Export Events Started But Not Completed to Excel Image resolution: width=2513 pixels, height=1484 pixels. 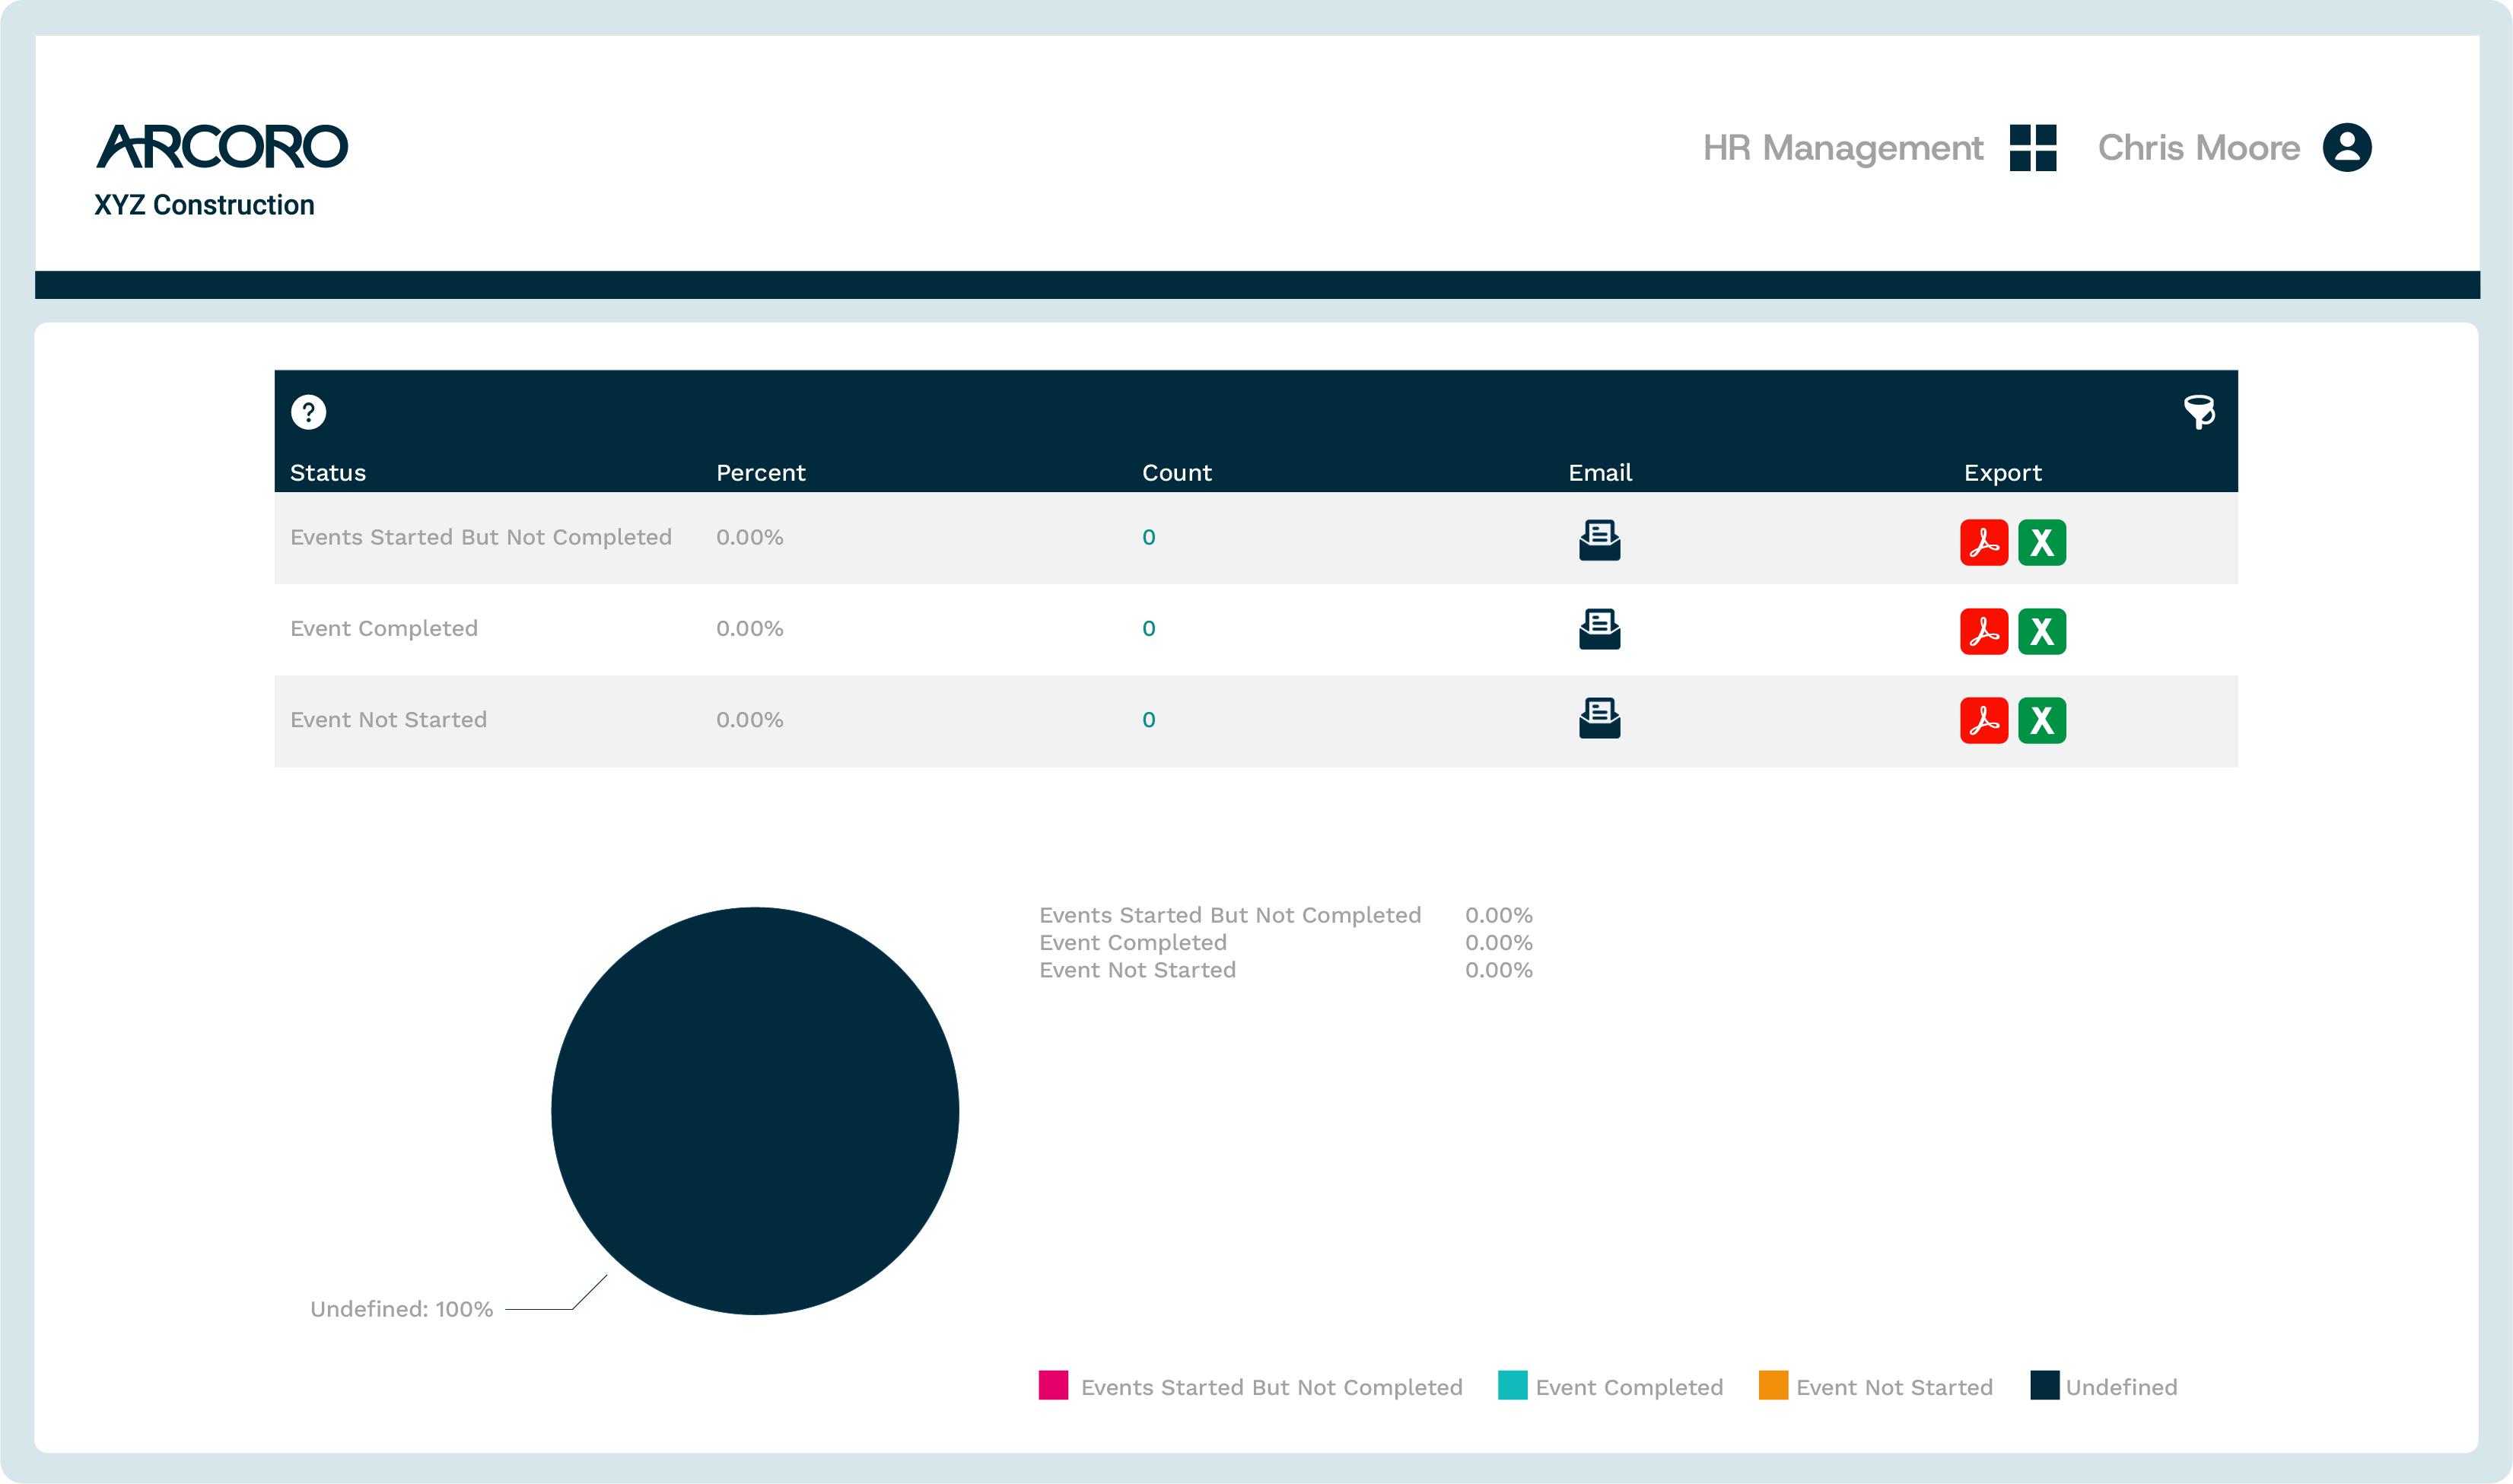point(2042,543)
